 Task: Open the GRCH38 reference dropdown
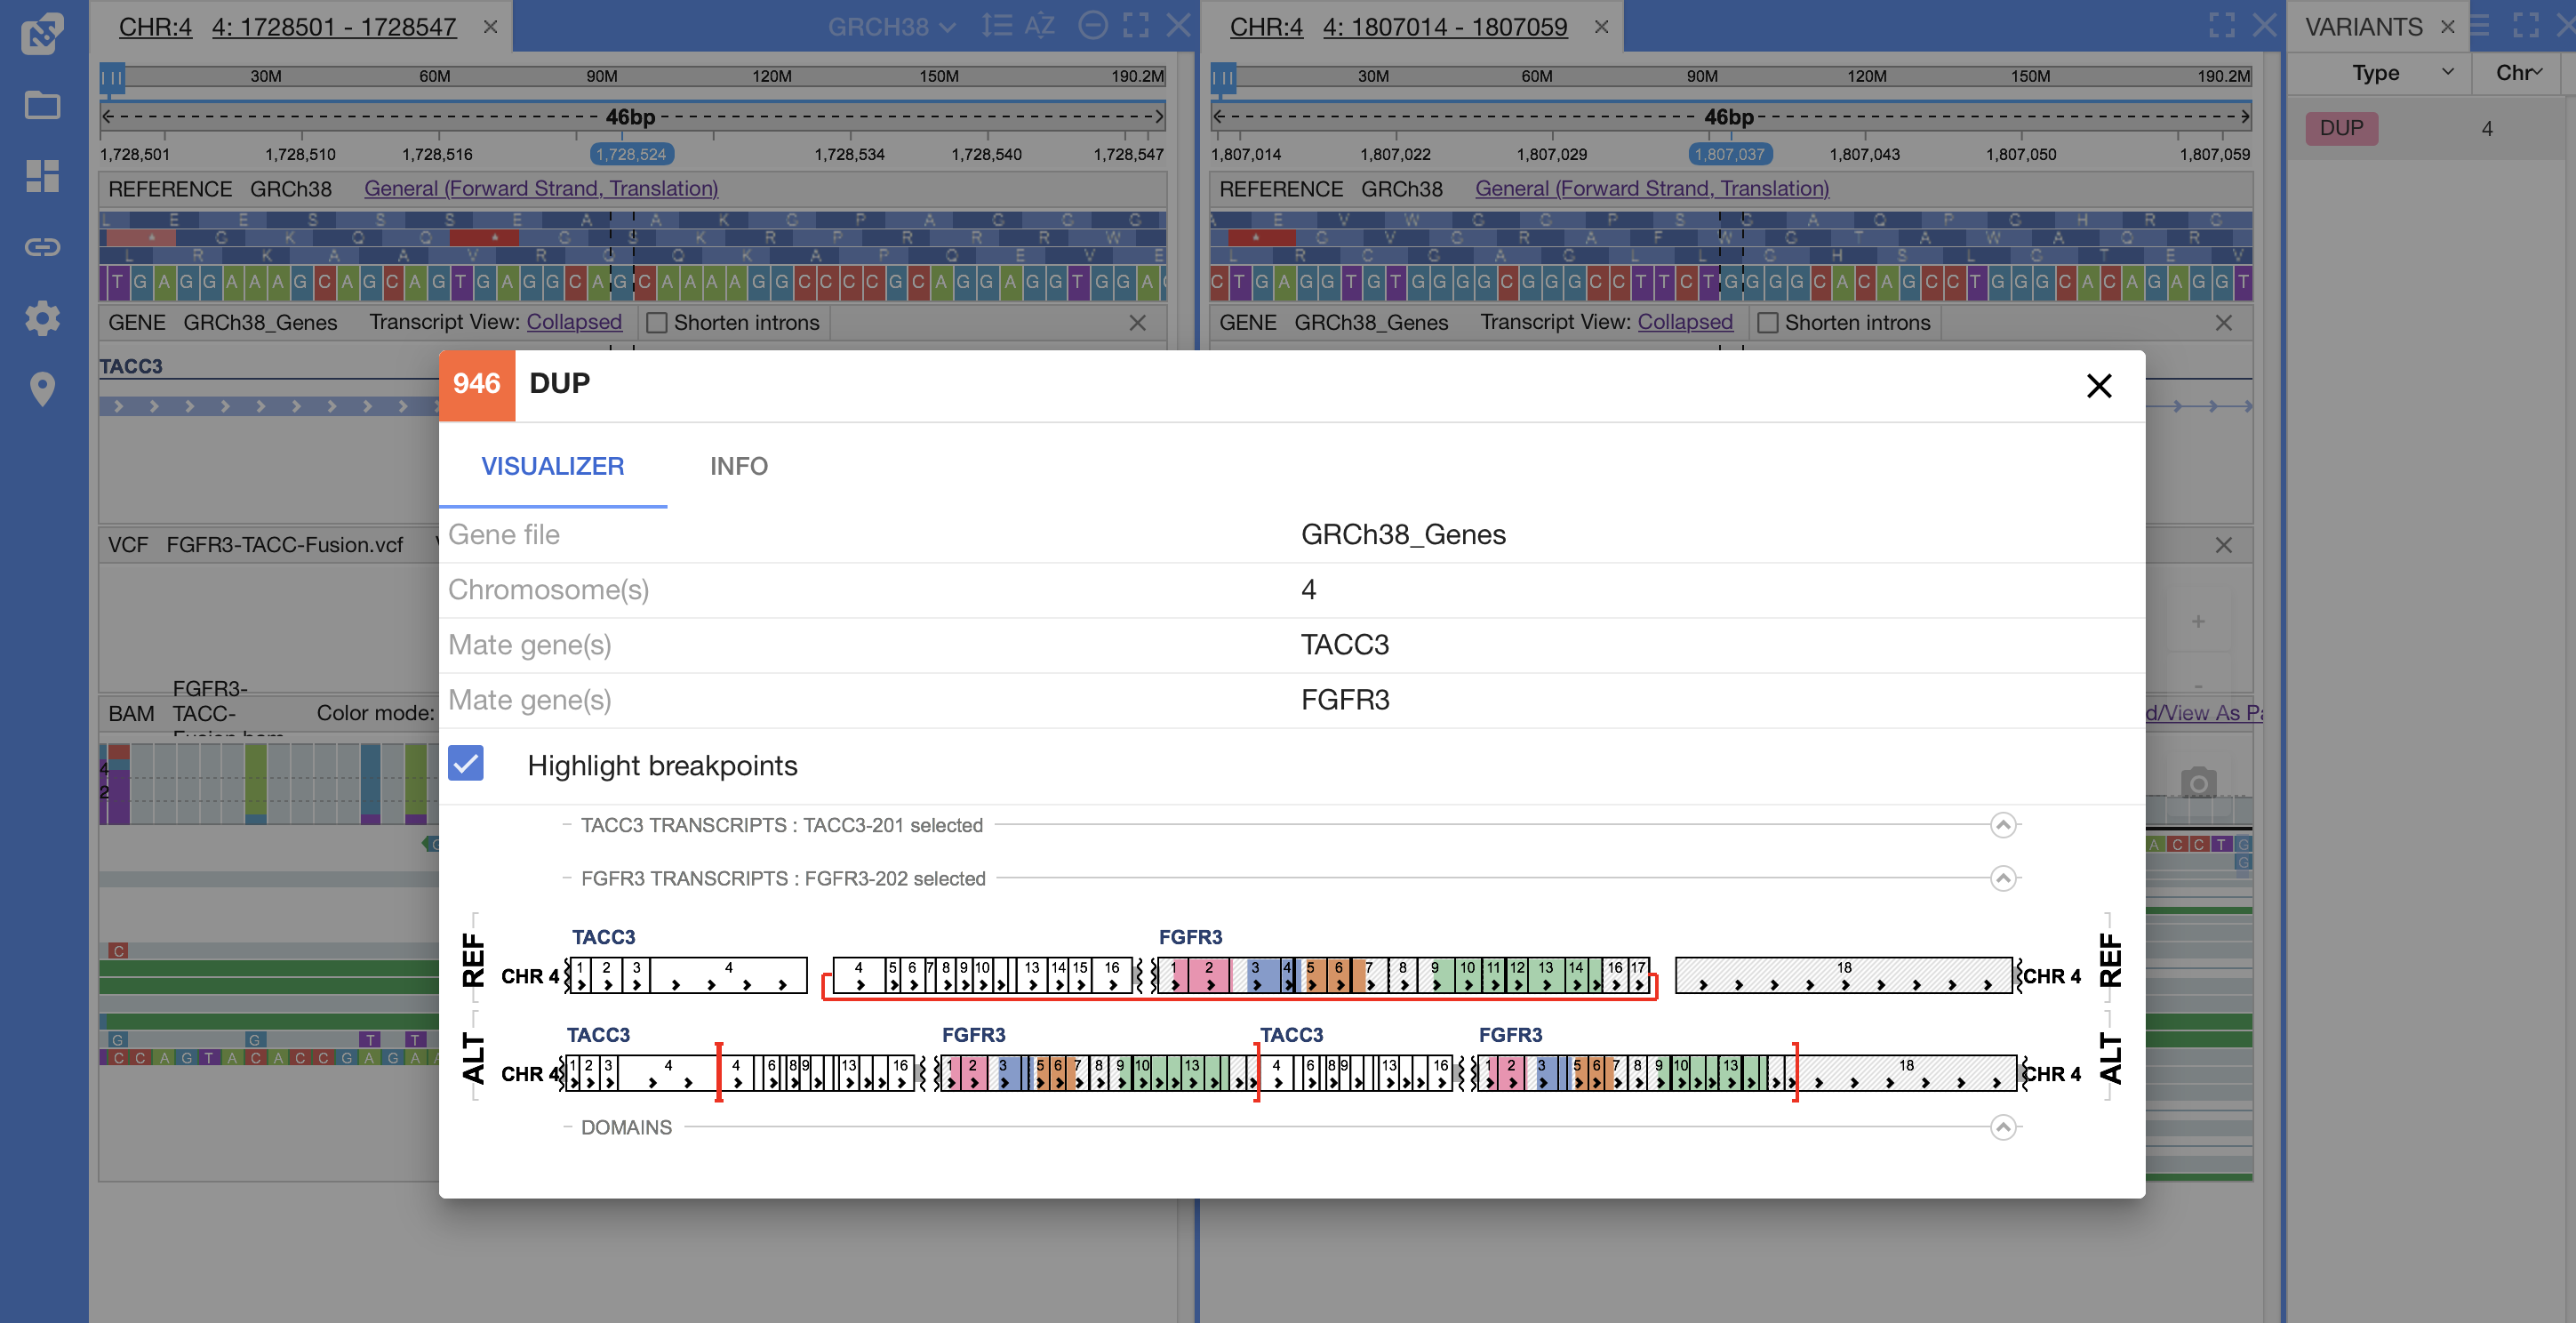[891, 27]
